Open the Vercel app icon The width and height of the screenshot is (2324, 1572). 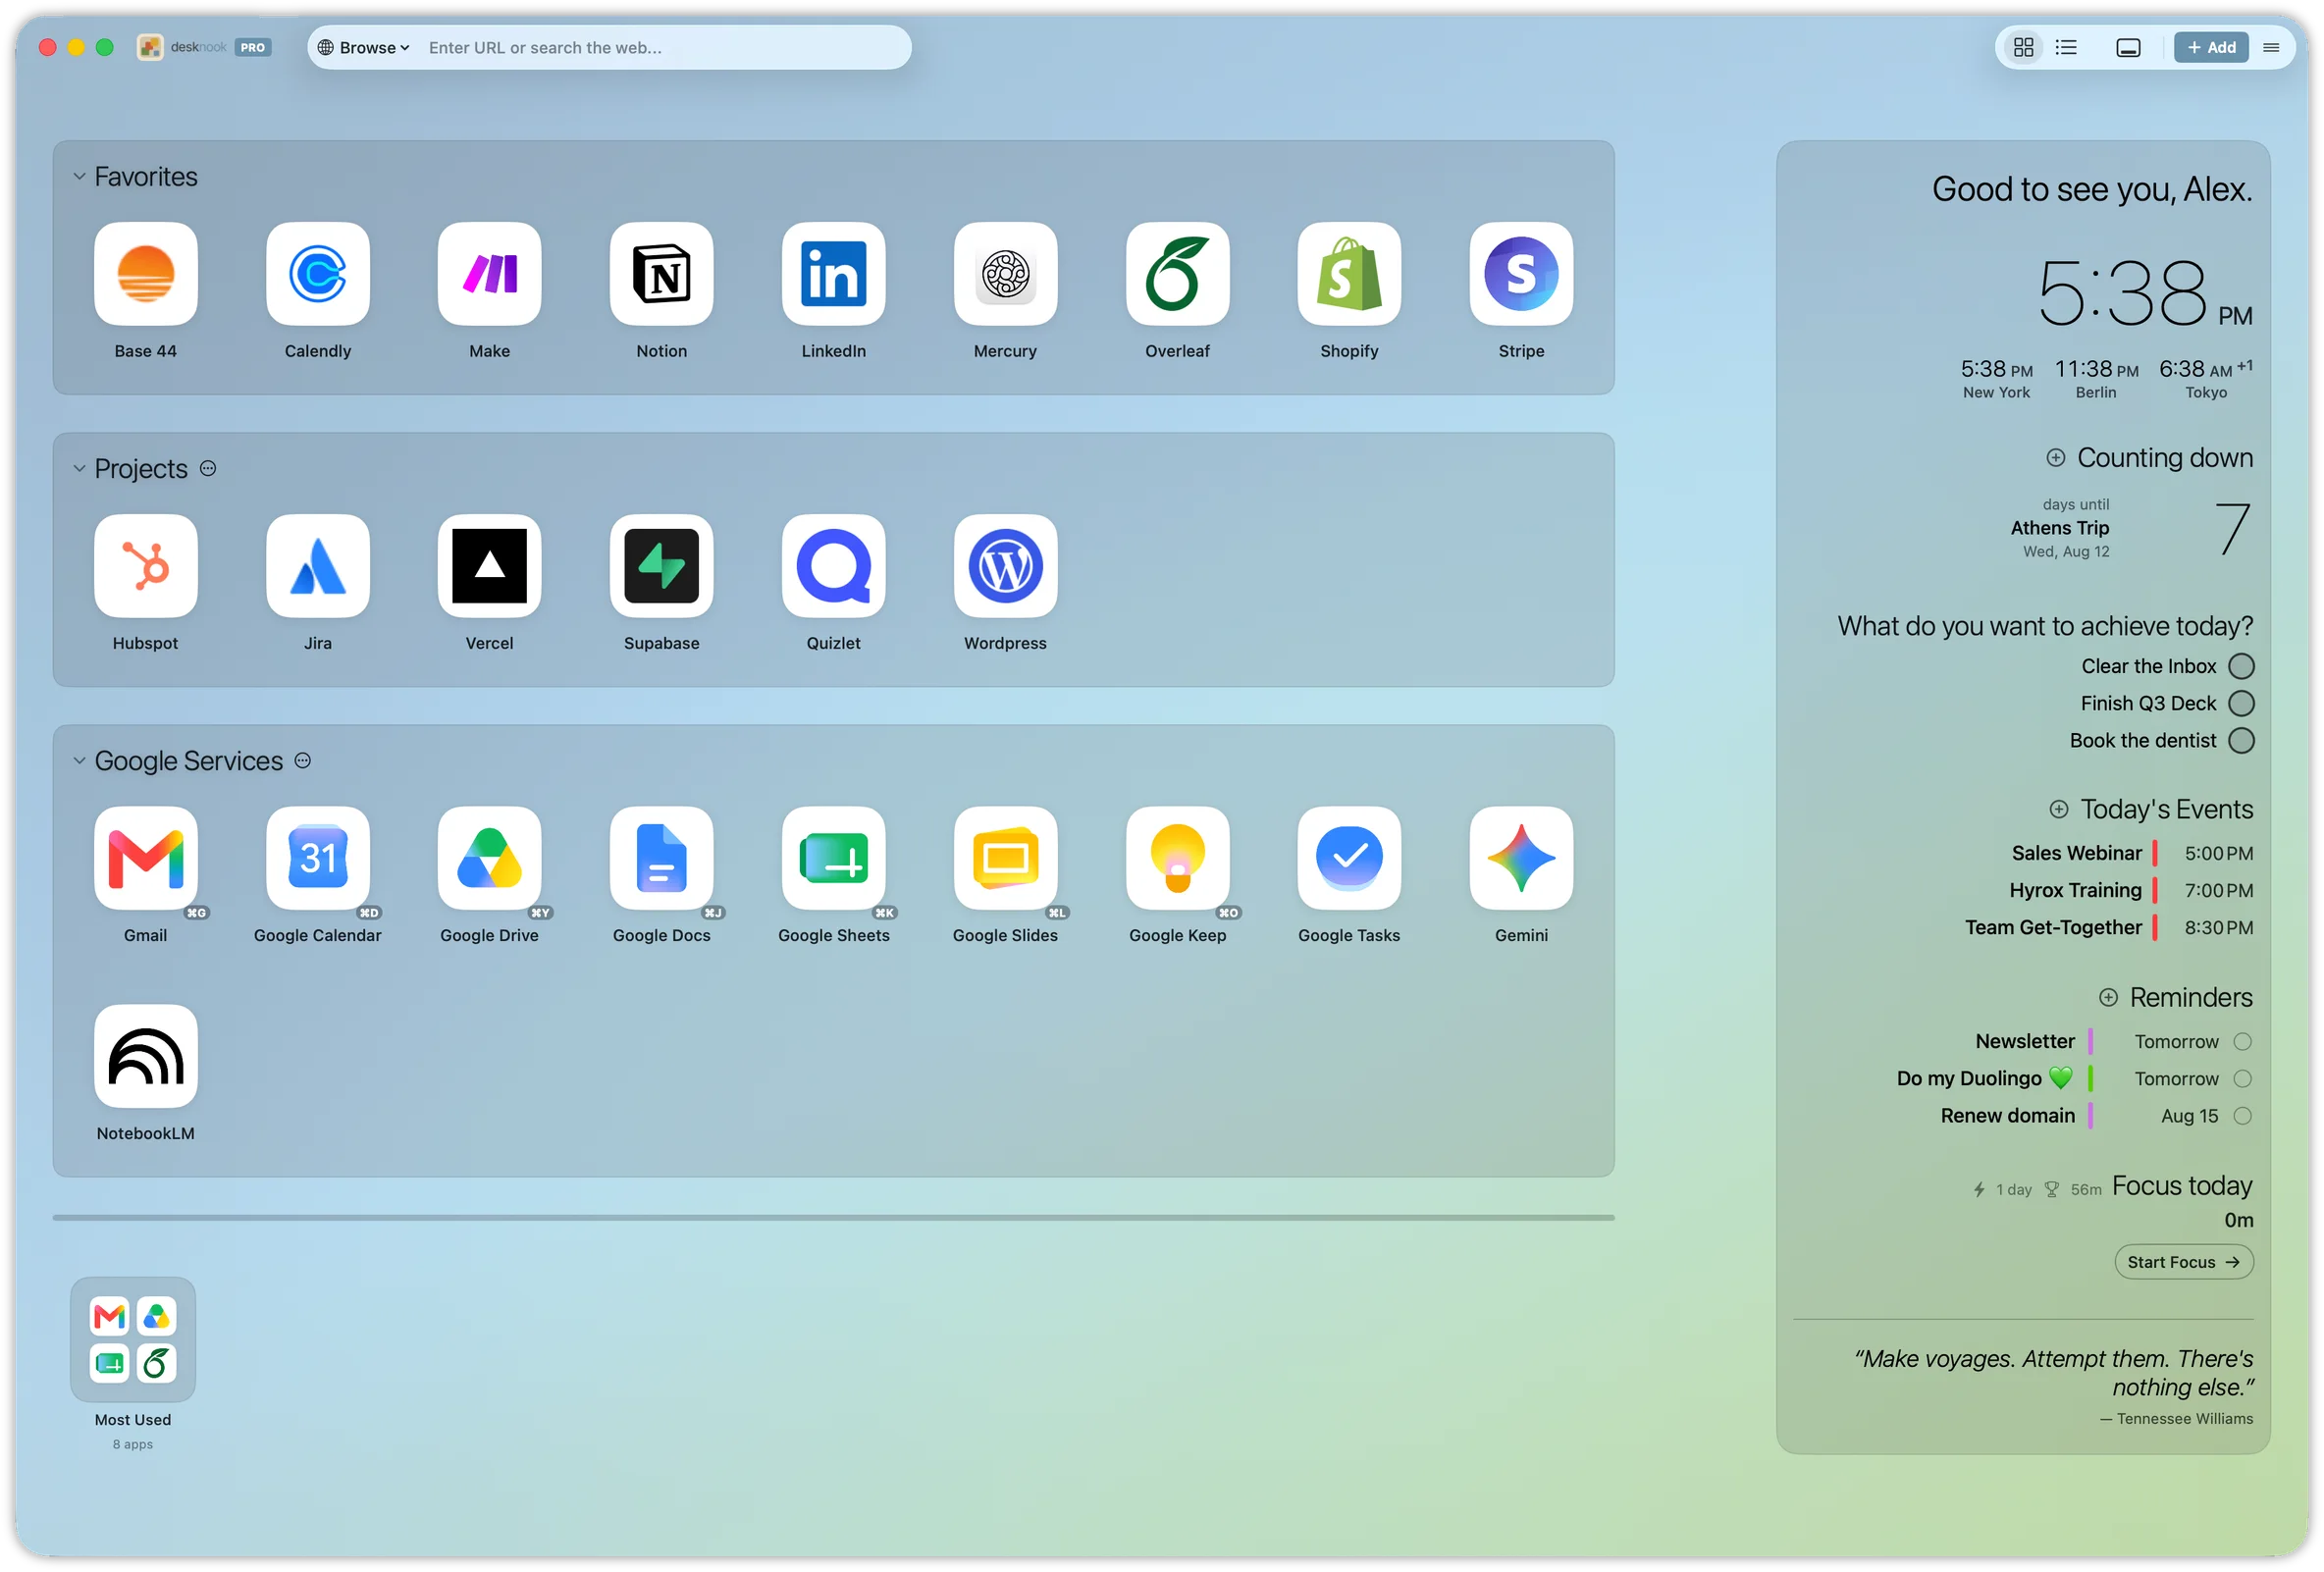(490, 566)
